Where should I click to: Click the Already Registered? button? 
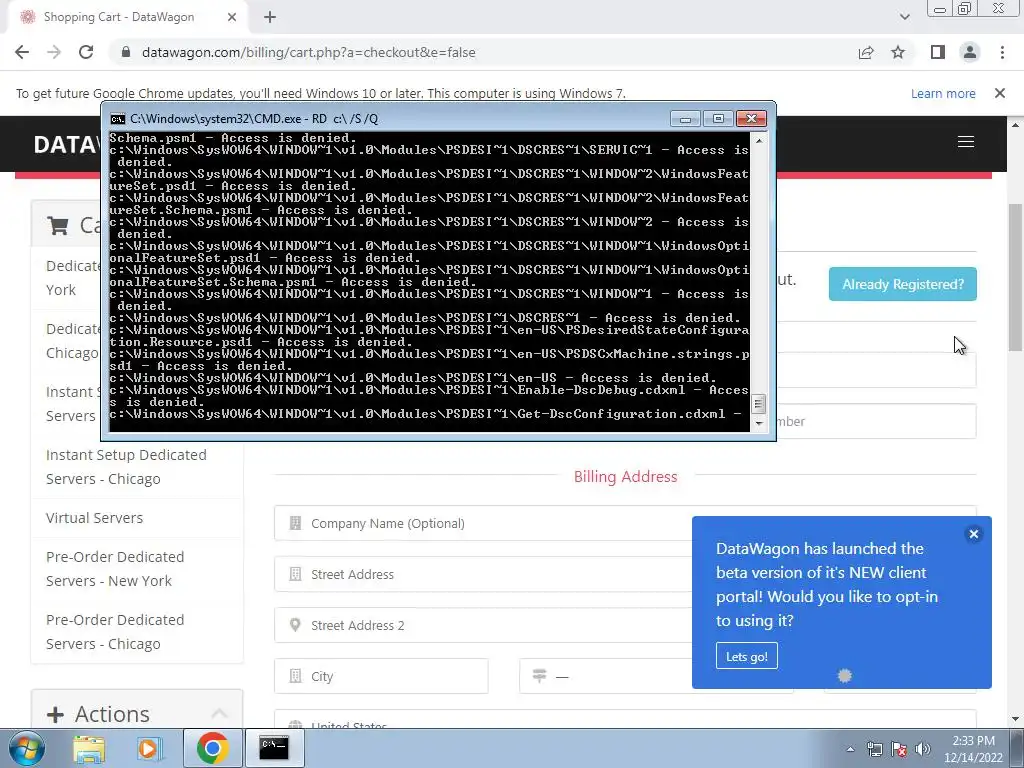(903, 284)
